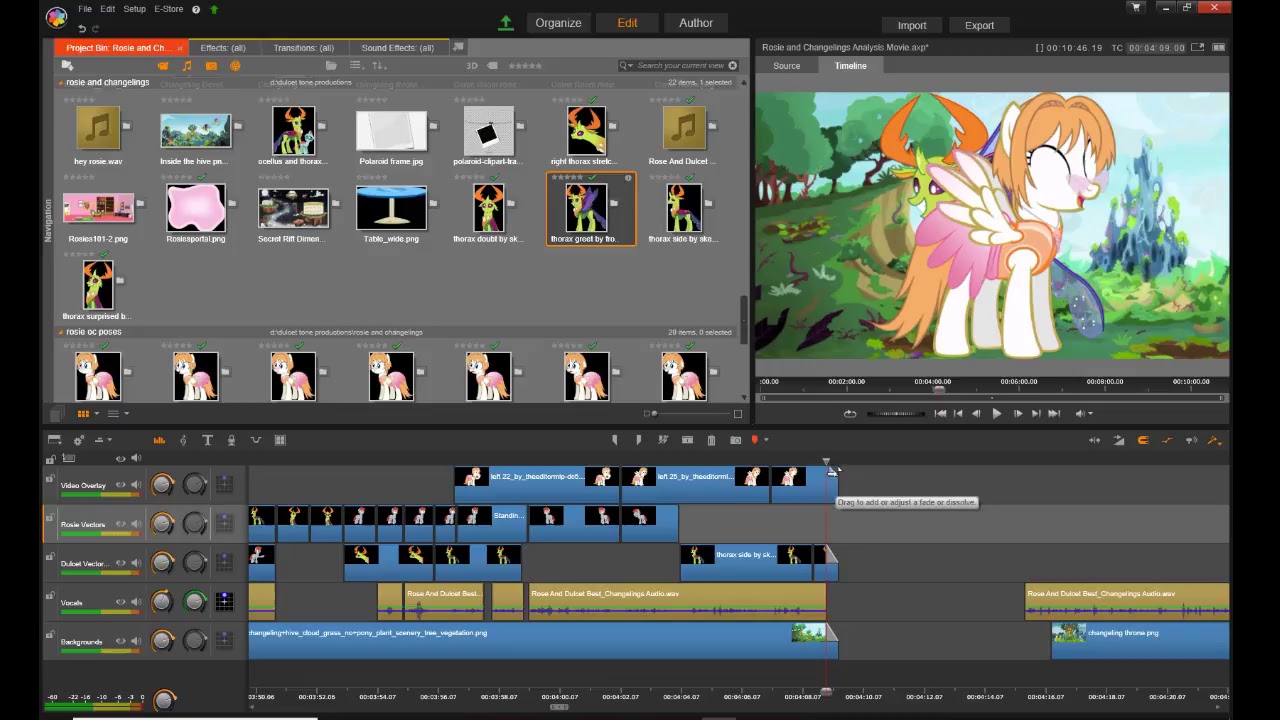Toggle volume keyframe editing icon
The height and width of the screenshot is (720, 1280).
coord(1167,440)
